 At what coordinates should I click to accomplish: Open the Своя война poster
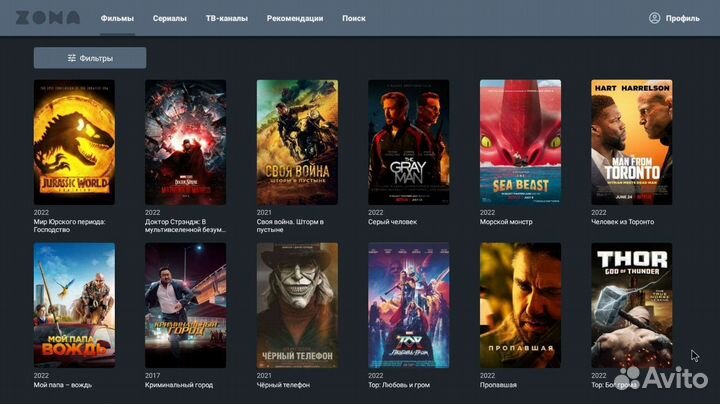tap(297, 142)
